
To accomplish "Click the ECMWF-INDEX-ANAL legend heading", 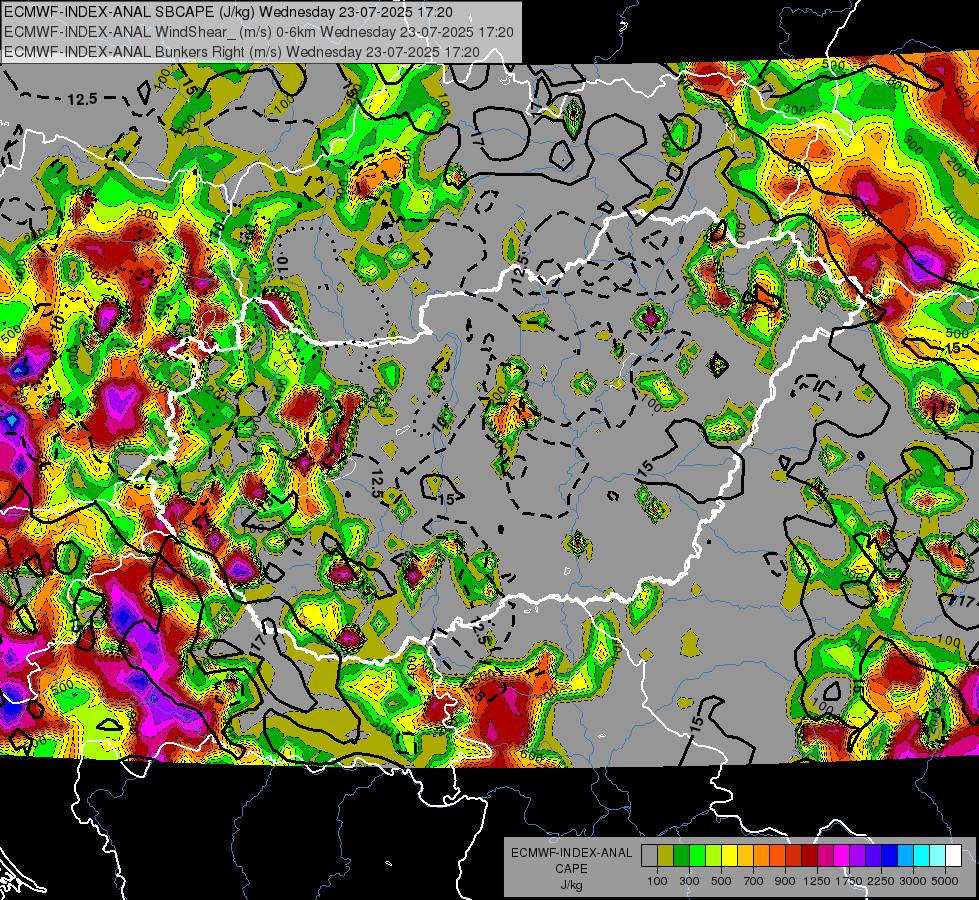I will click(572, 853).
